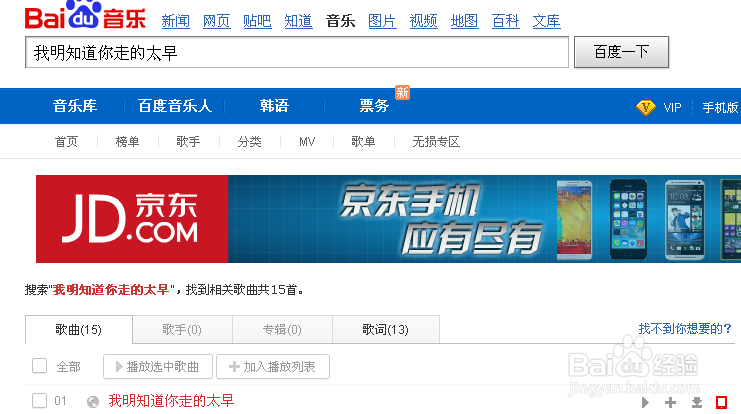Screen dimensions: 741x414
Task: Open 歌单 in the sub navigation
Action: (x=363, y=142)
